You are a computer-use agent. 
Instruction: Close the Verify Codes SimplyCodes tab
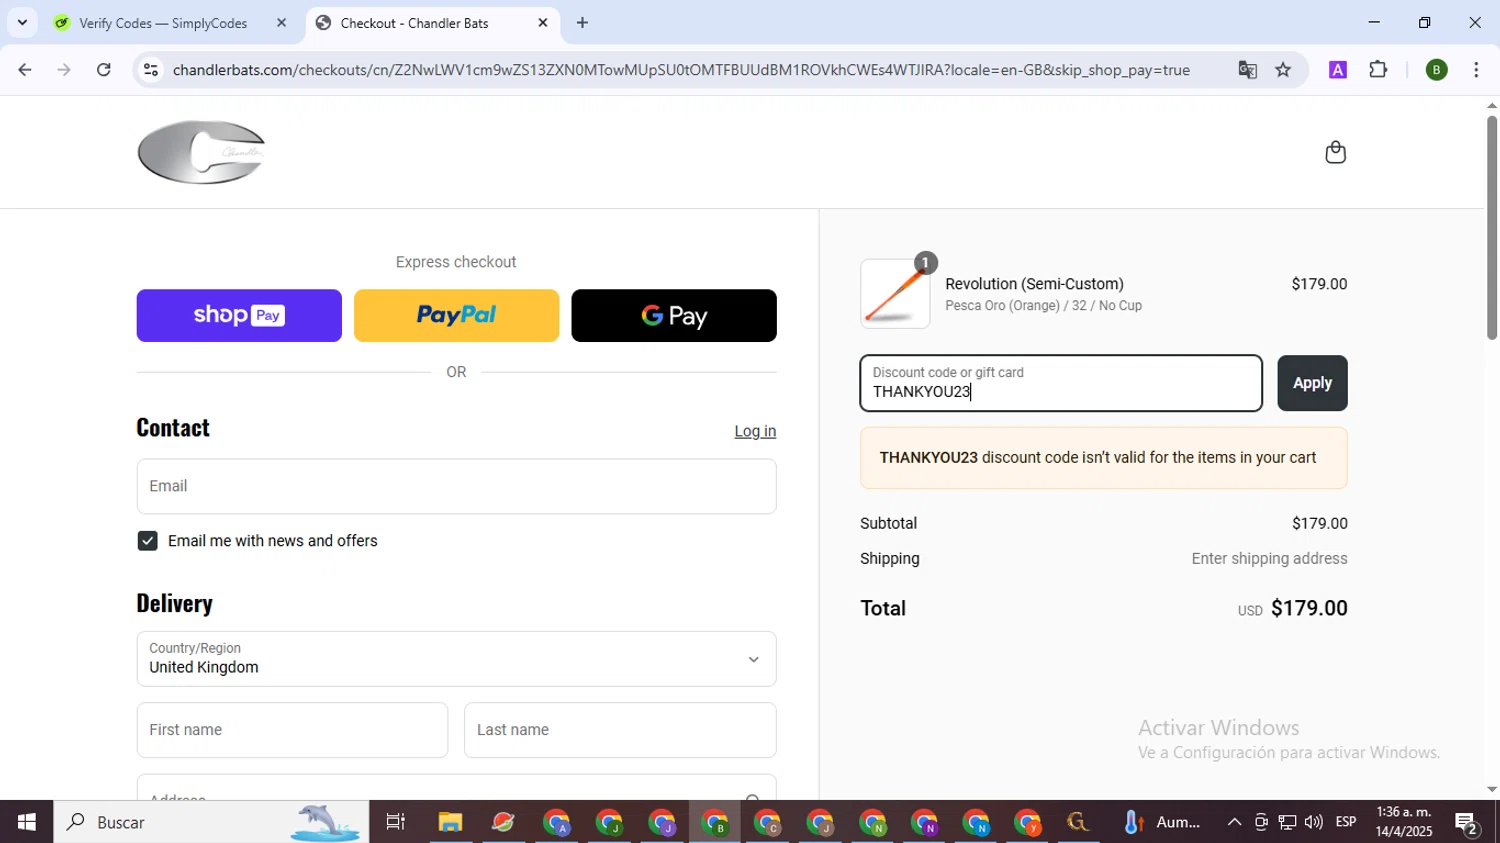(281, 23)
